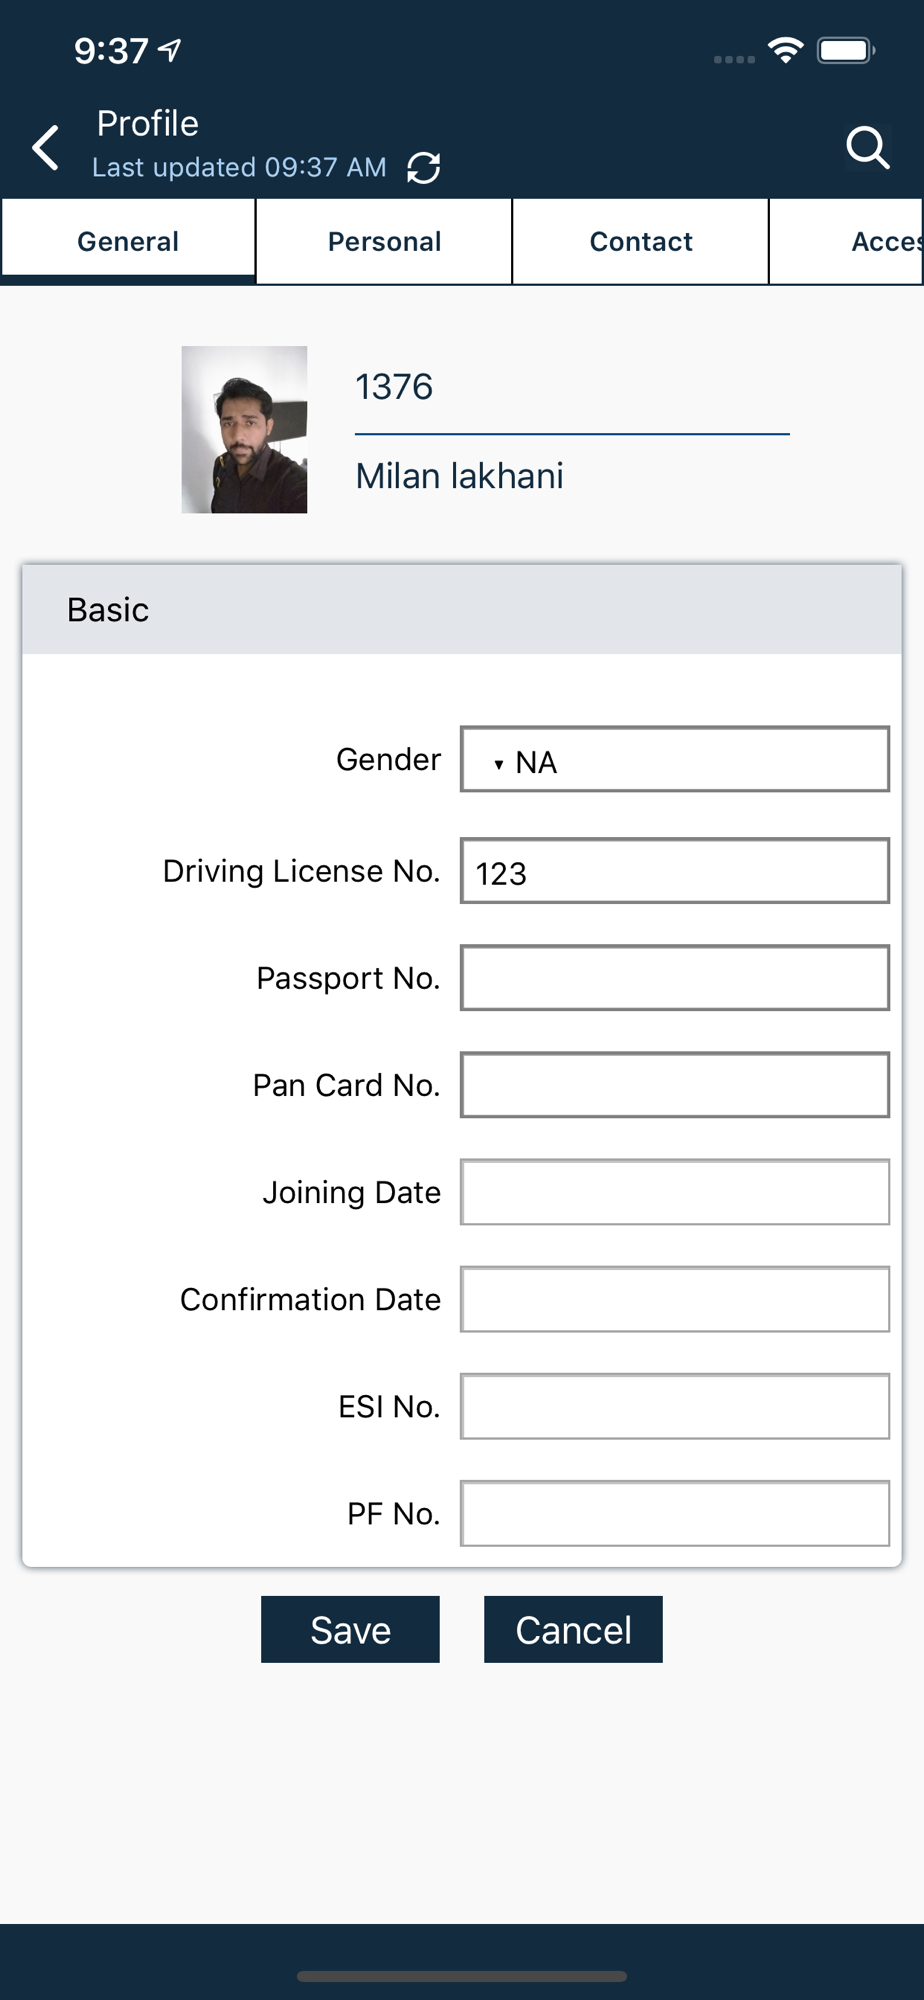Open the Gender dropdown

(675, 760)
